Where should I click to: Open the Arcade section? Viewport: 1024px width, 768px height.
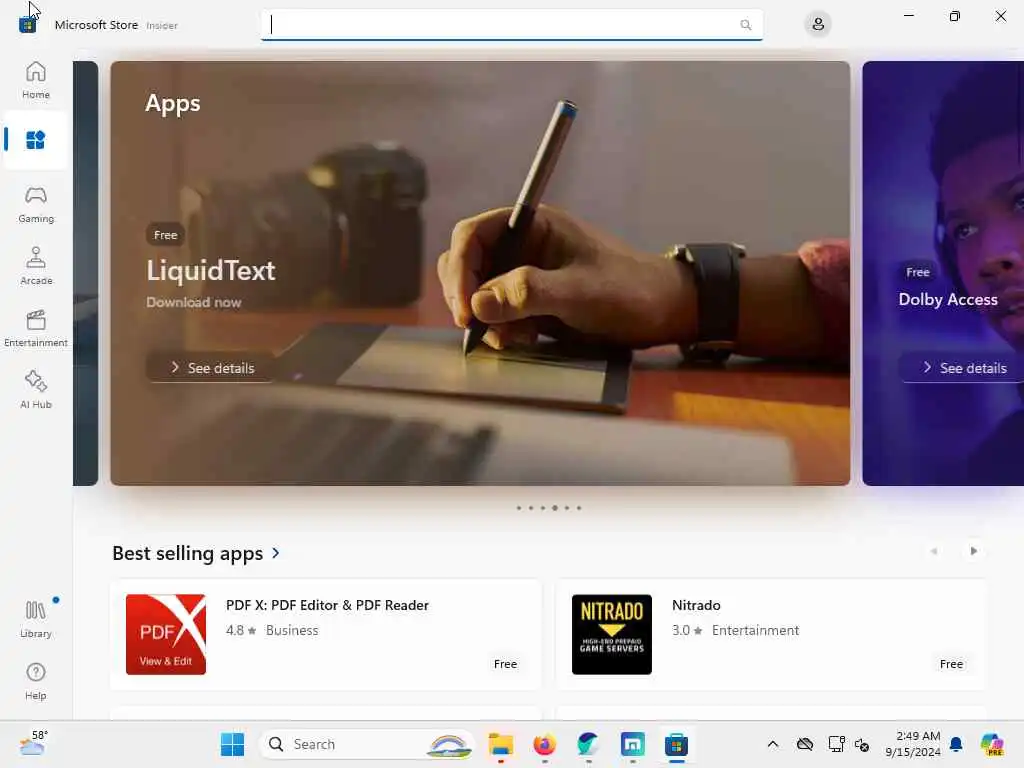pyautogui.click(x=35, y=266)
